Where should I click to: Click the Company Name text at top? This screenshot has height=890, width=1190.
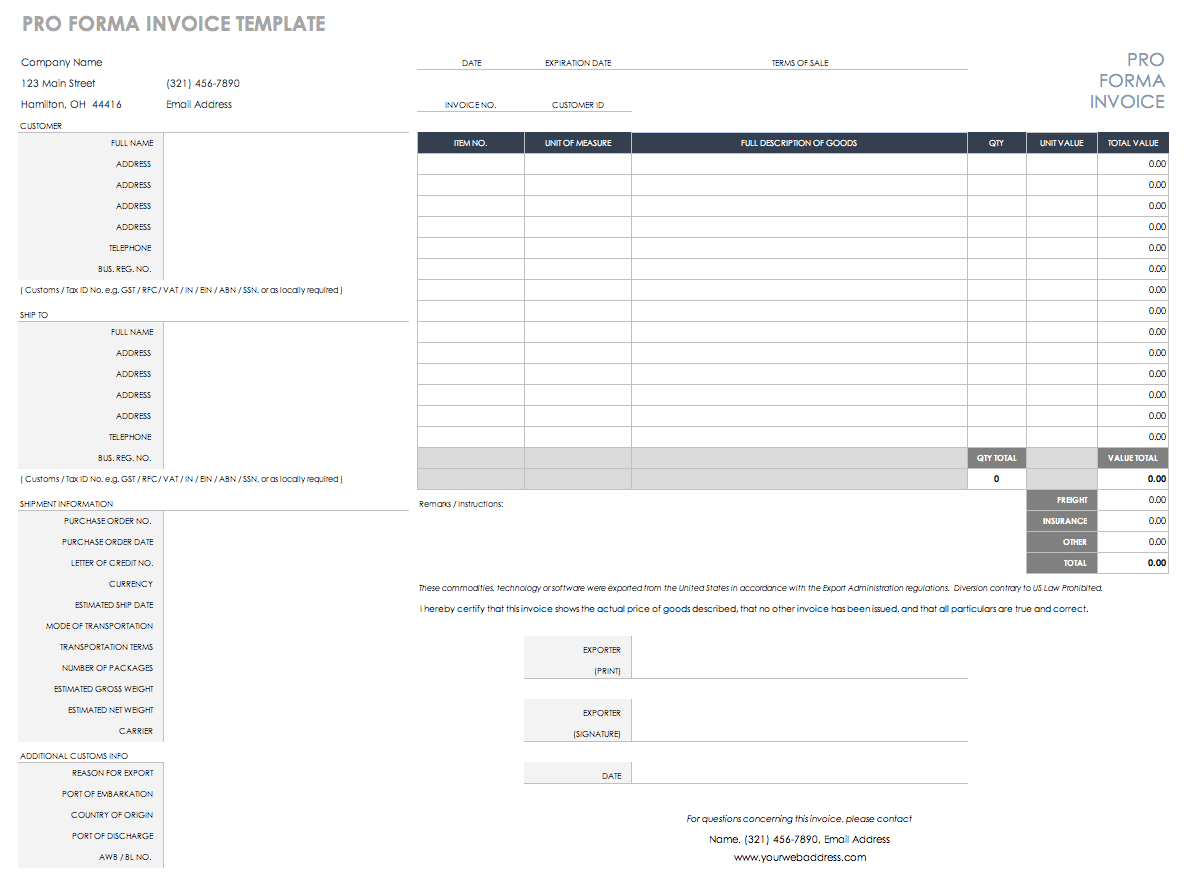(x=62, y=63)
